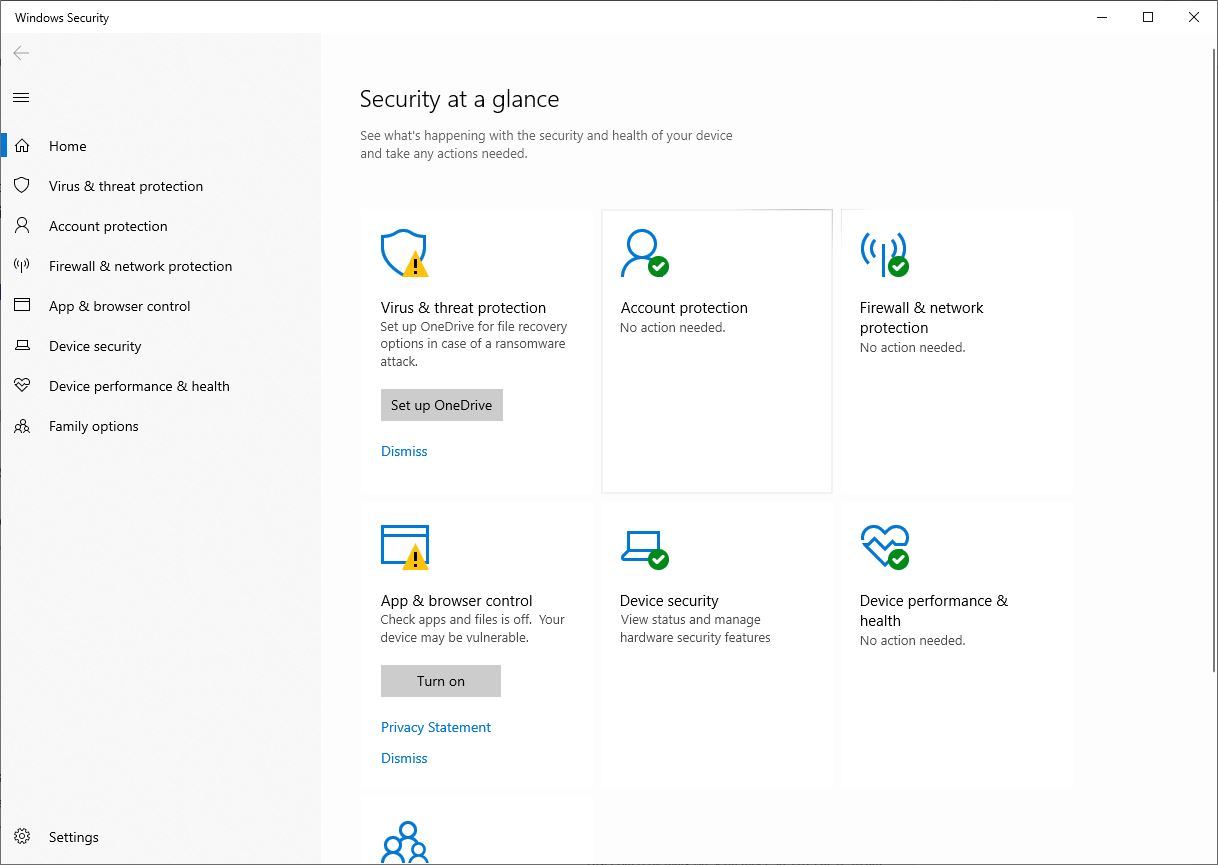Open Virus & threat protection in sidebar
The height and width of the screenshot is (865, 1218).
[x=125, y=186]
